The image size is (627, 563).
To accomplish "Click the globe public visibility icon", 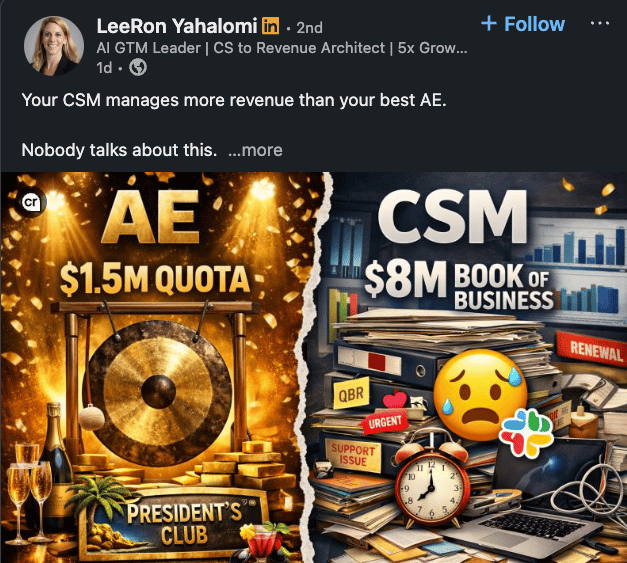I will pyautogui.click(x=138, y=67).
